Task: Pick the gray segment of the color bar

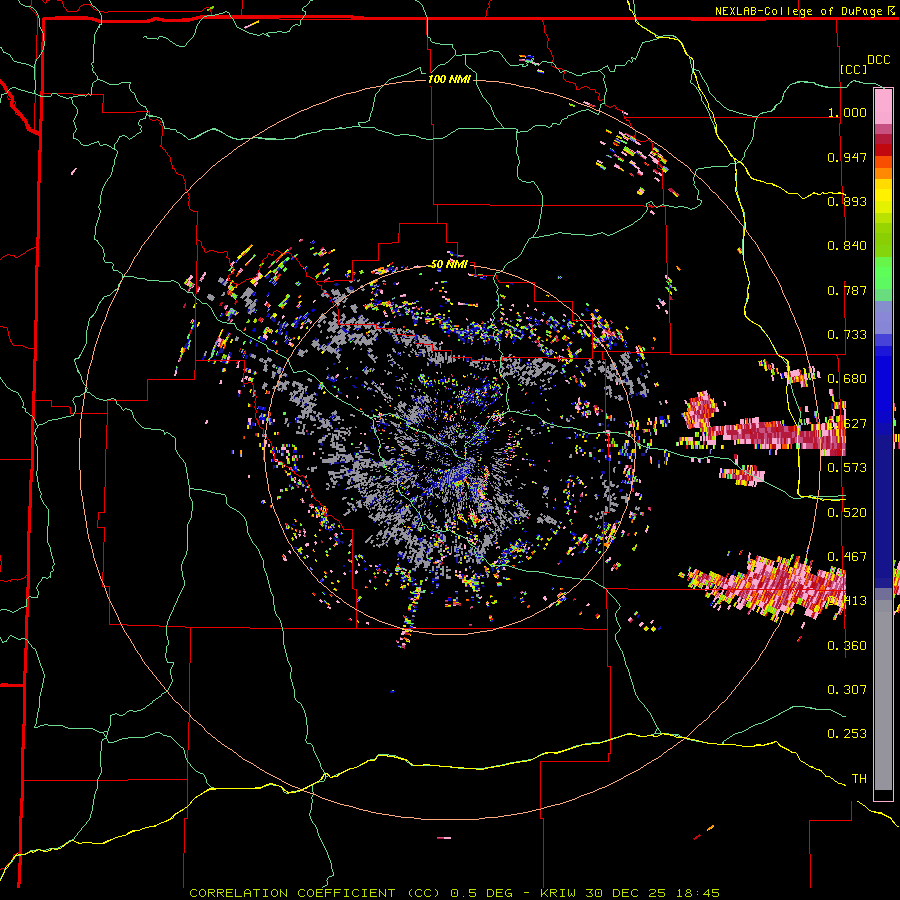Action: (883, 695)
